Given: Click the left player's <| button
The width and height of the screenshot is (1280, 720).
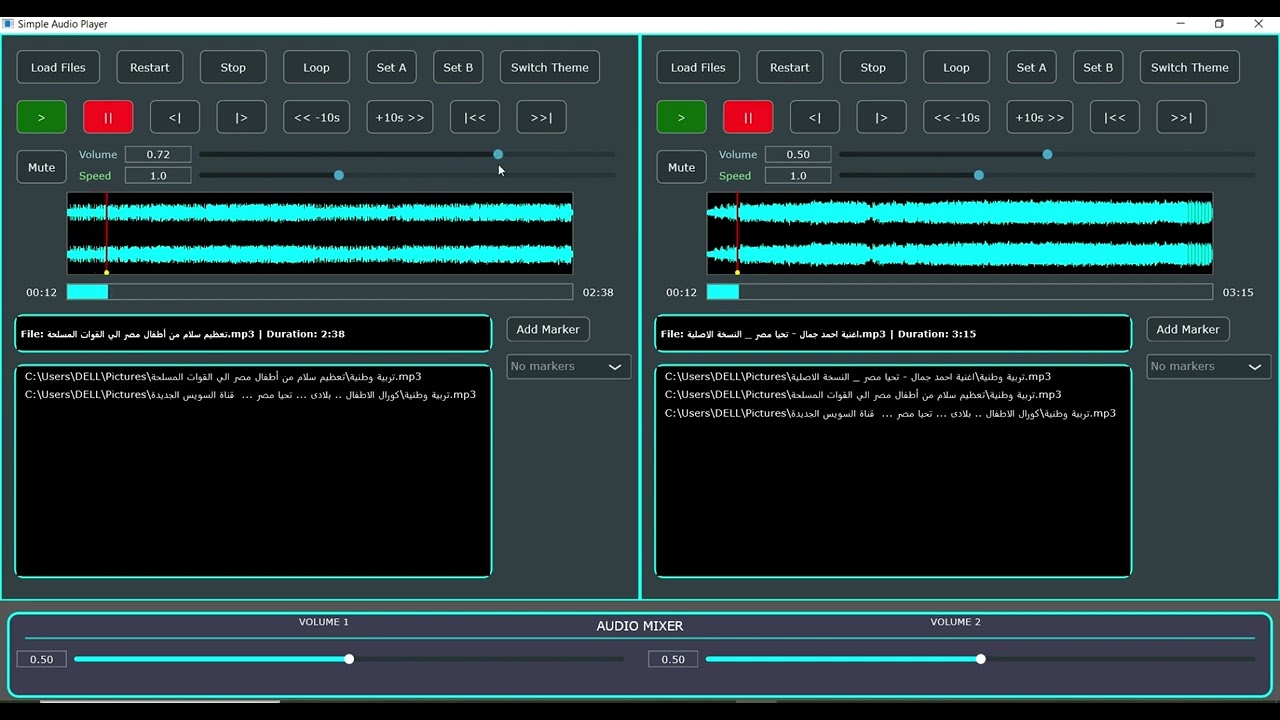Looking at the screenshot, I should click(x=175, y=117).
